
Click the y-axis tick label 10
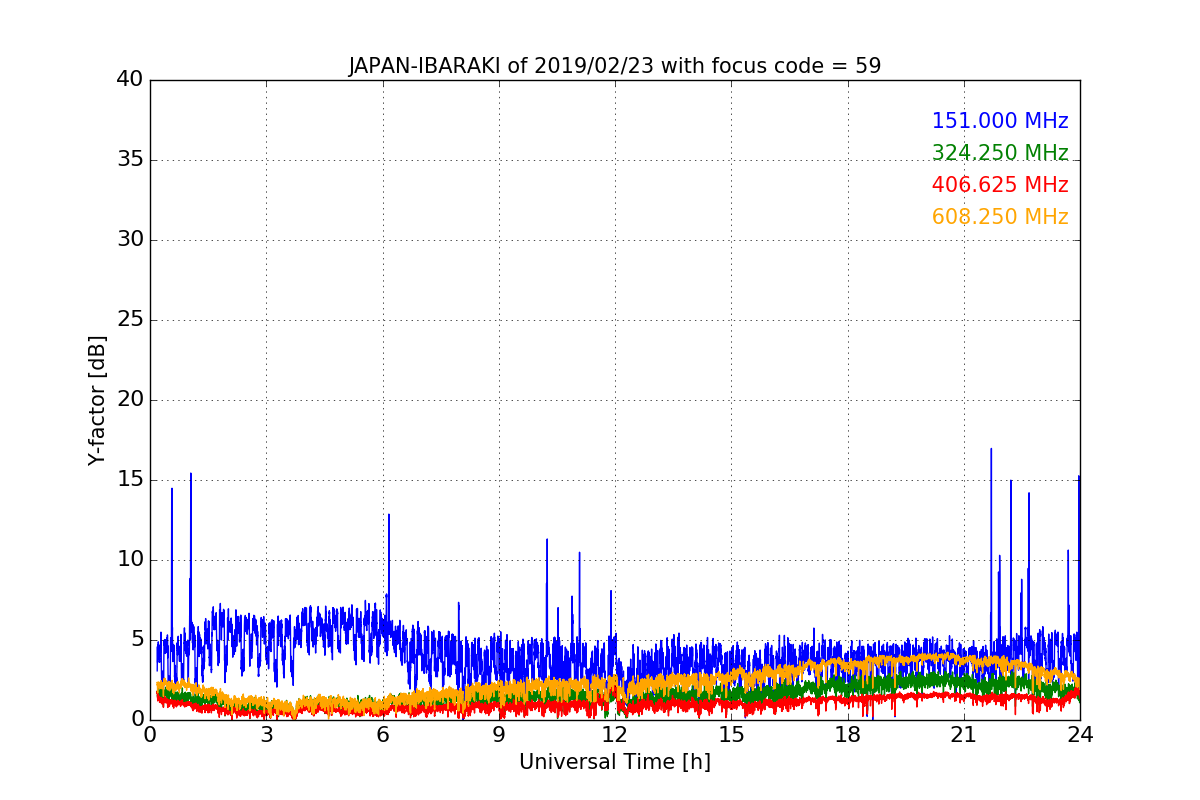(x=130, y=560)
